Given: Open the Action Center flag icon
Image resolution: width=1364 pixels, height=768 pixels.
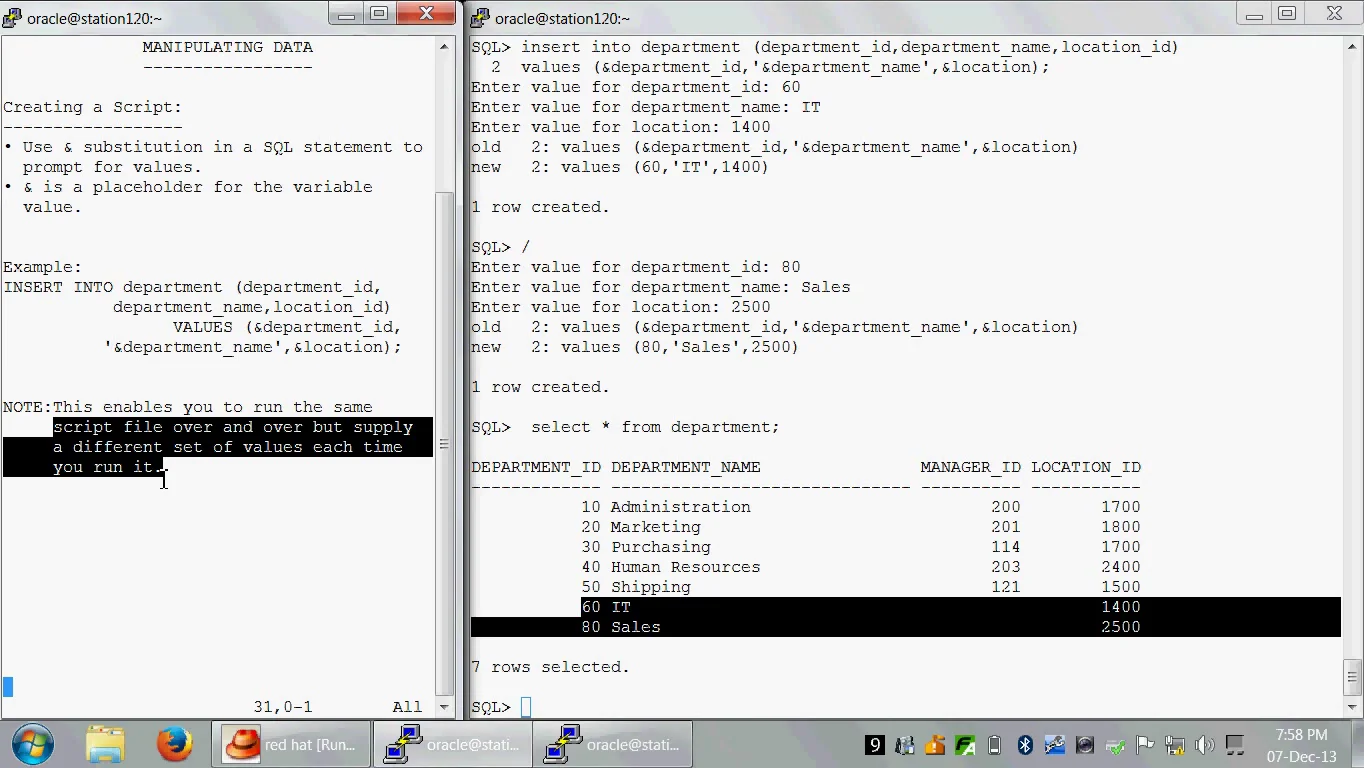Looking at the screenshot, I should (1145, 745).
